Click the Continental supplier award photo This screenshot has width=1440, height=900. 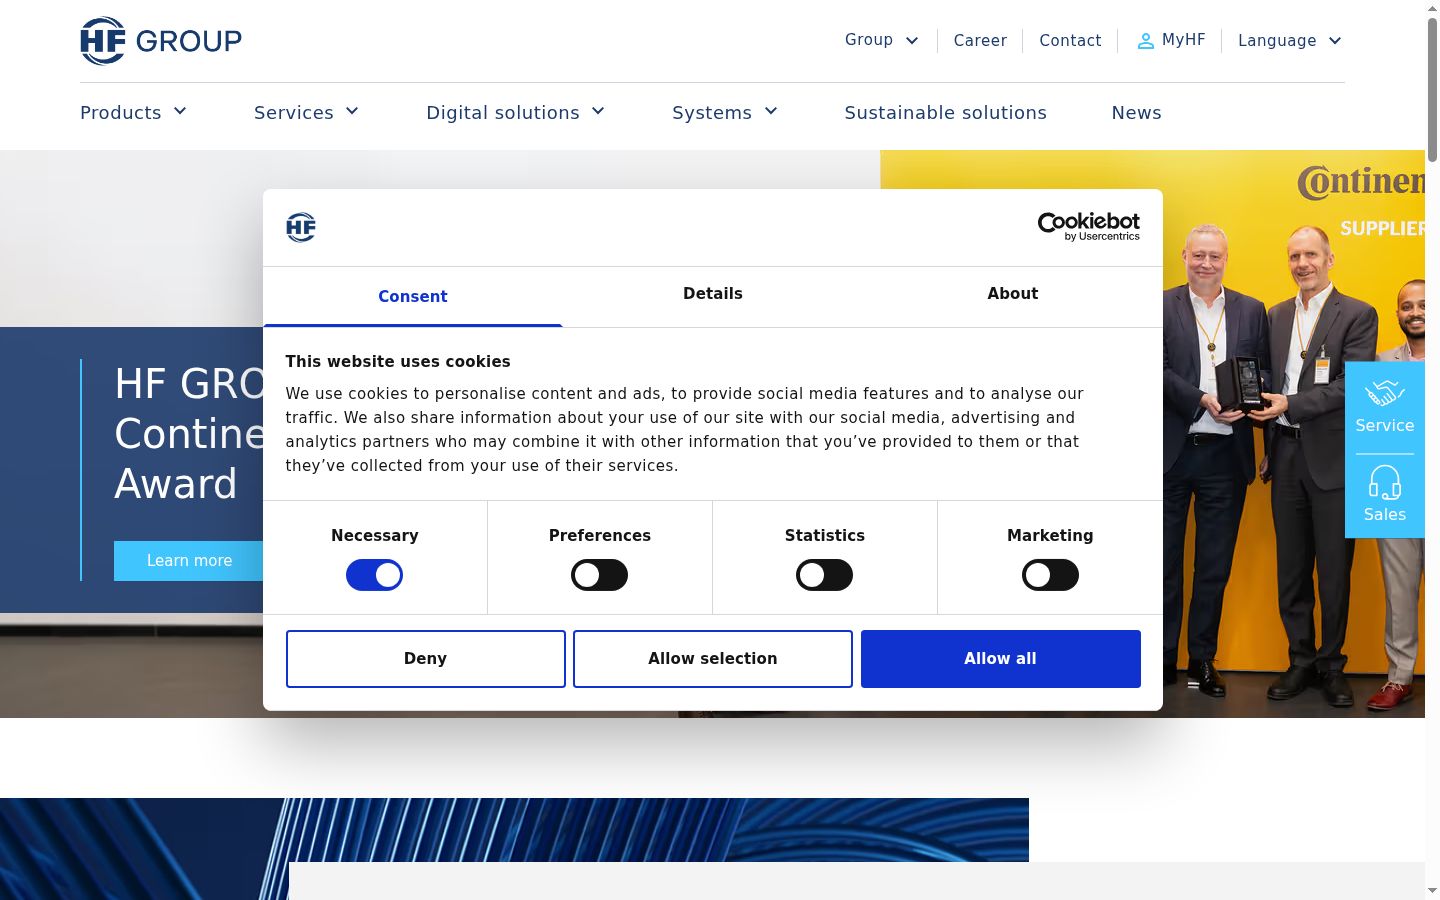click(1294, 434)
